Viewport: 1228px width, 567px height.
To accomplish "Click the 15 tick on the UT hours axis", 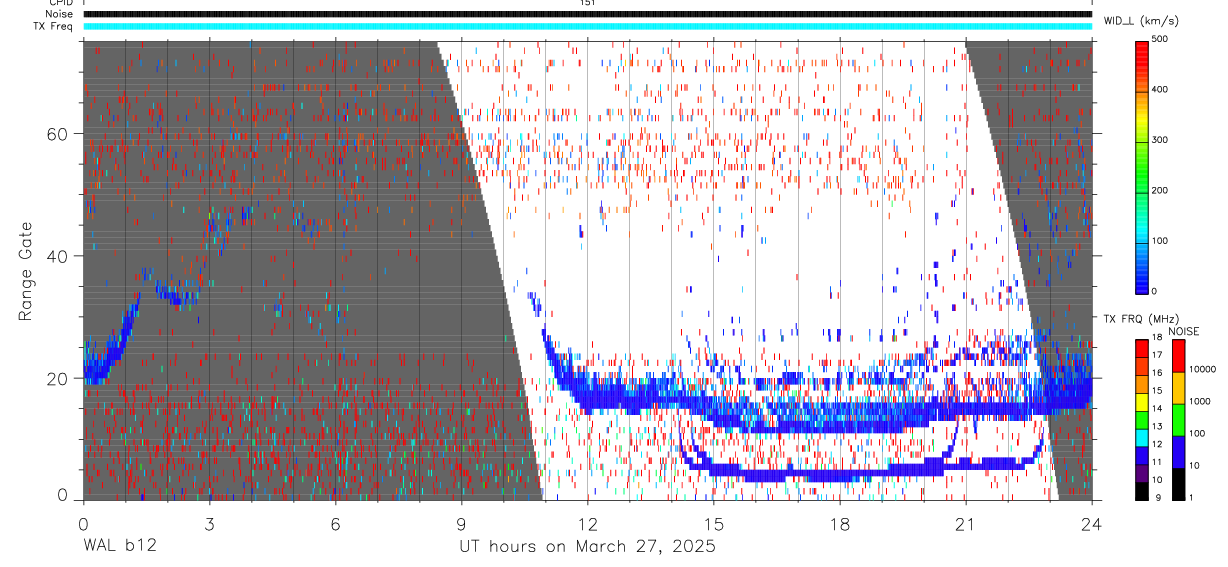I will pos(714,523).
